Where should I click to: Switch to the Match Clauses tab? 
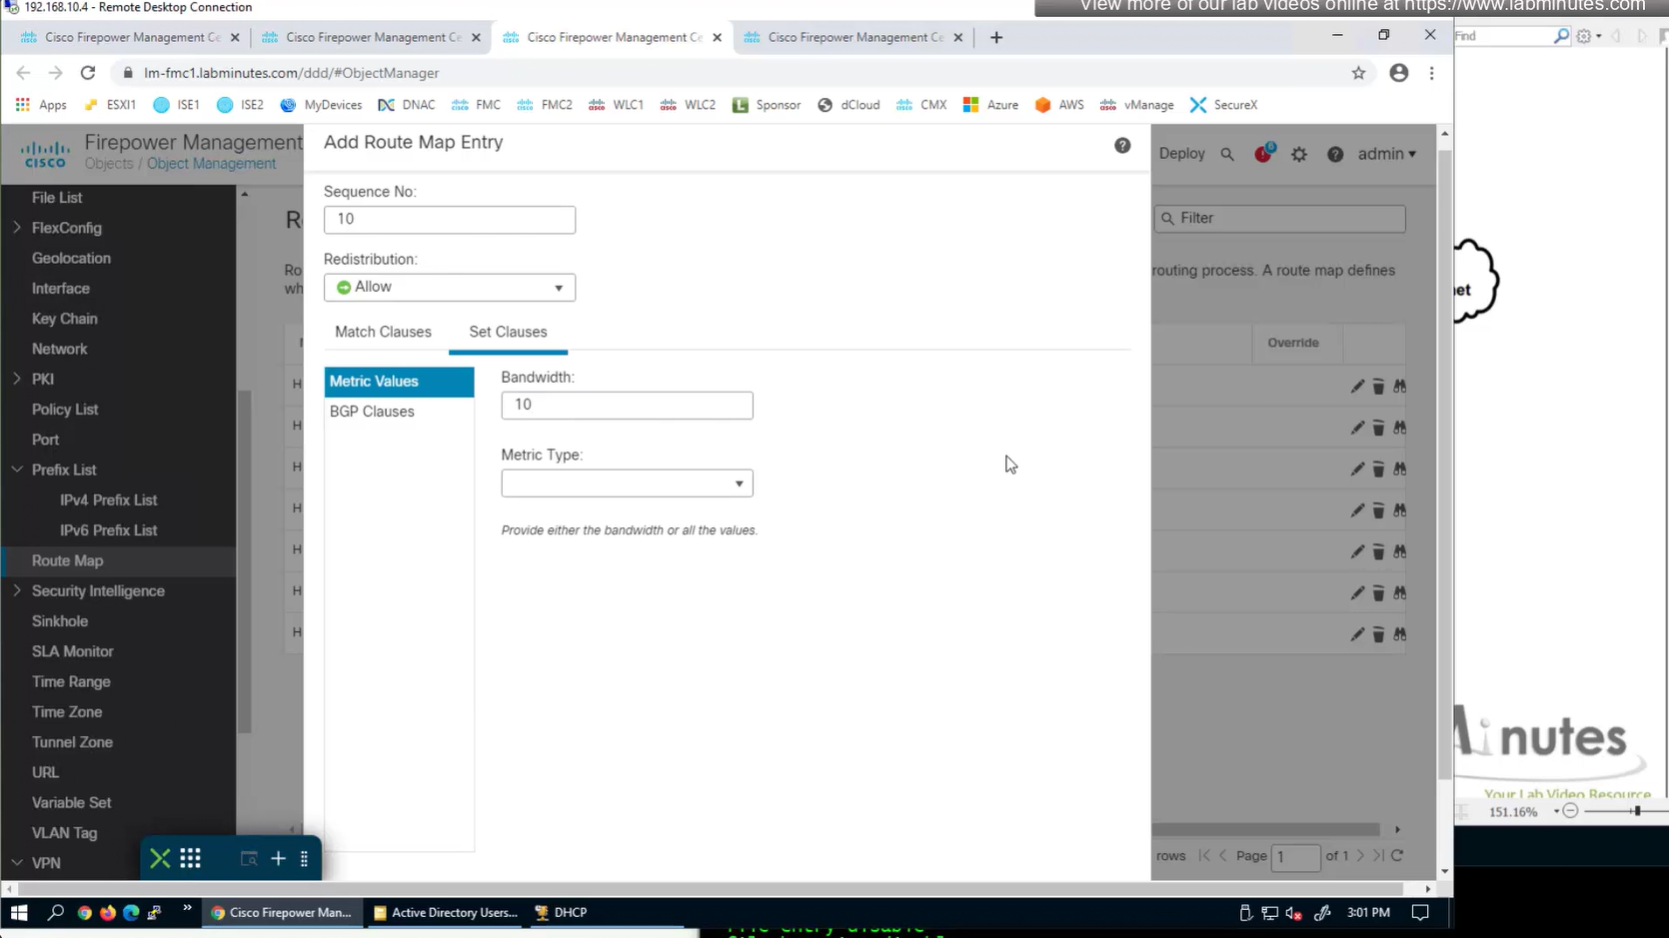383,332
